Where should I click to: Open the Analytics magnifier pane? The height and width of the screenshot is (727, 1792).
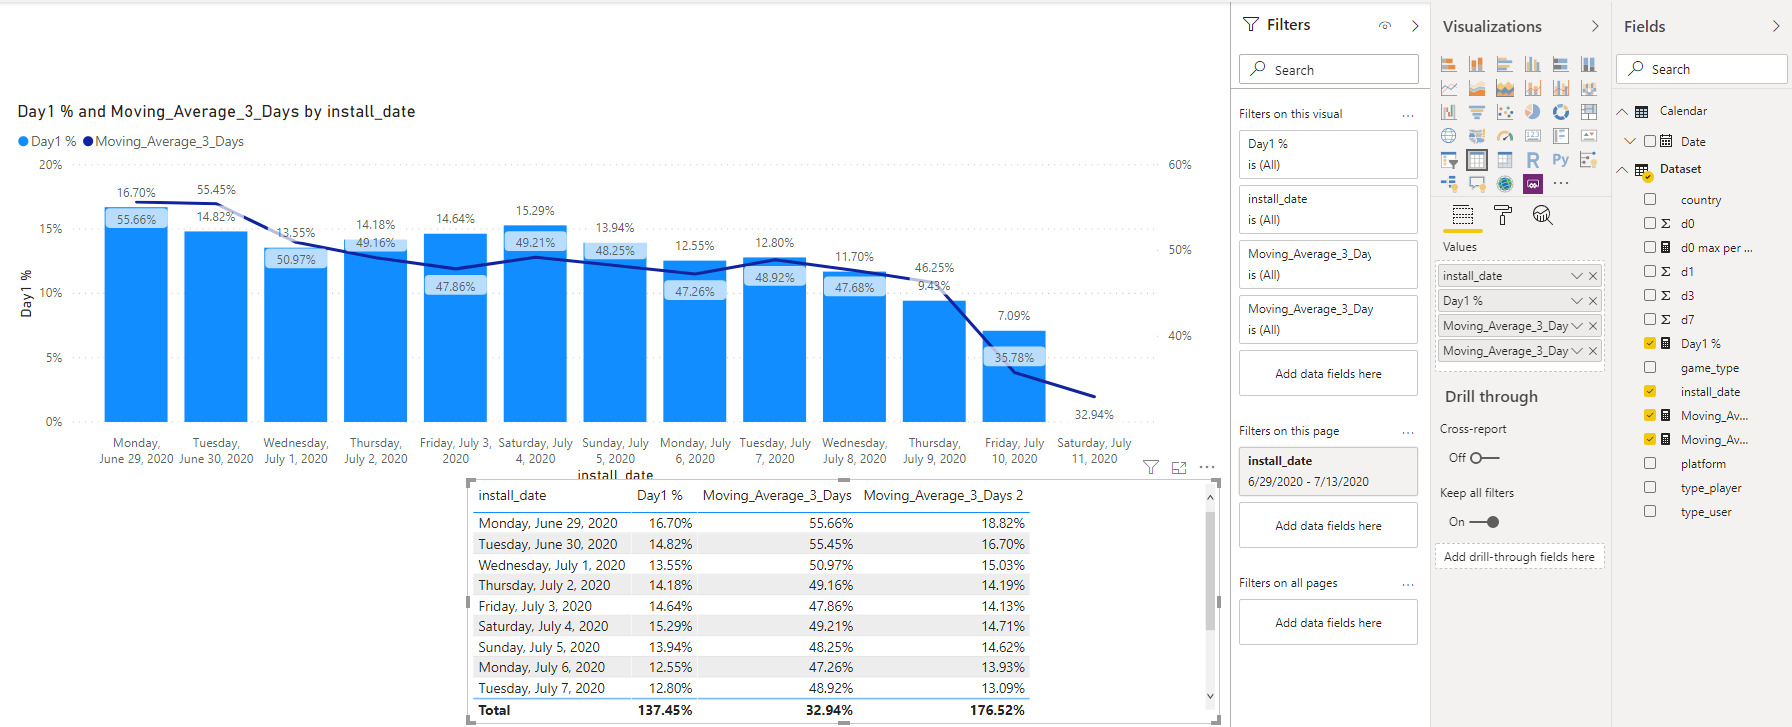coord(1542,215)
